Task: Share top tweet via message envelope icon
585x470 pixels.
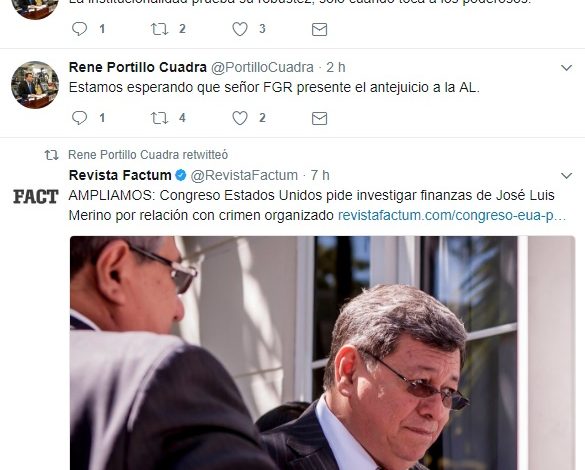Action: (319, 29)
